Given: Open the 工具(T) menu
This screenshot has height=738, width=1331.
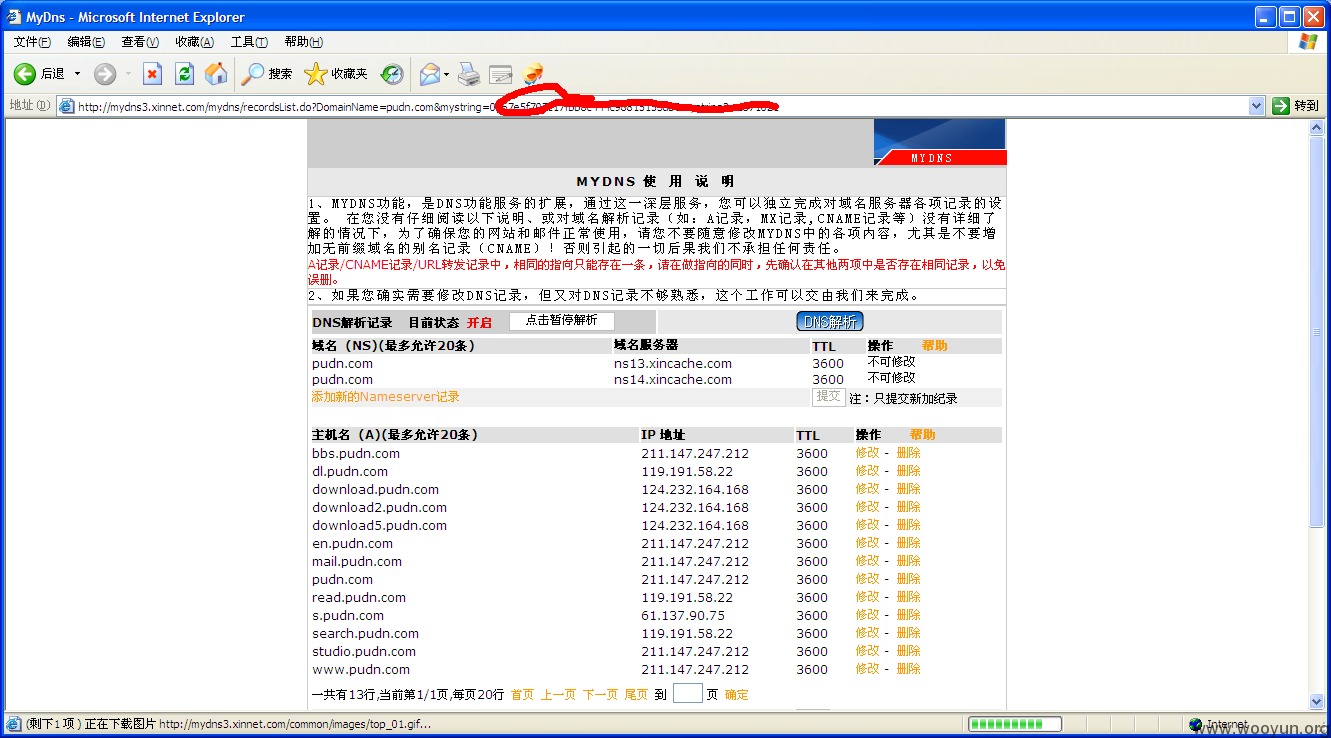Looking at the screenshot, I should 249,42.
